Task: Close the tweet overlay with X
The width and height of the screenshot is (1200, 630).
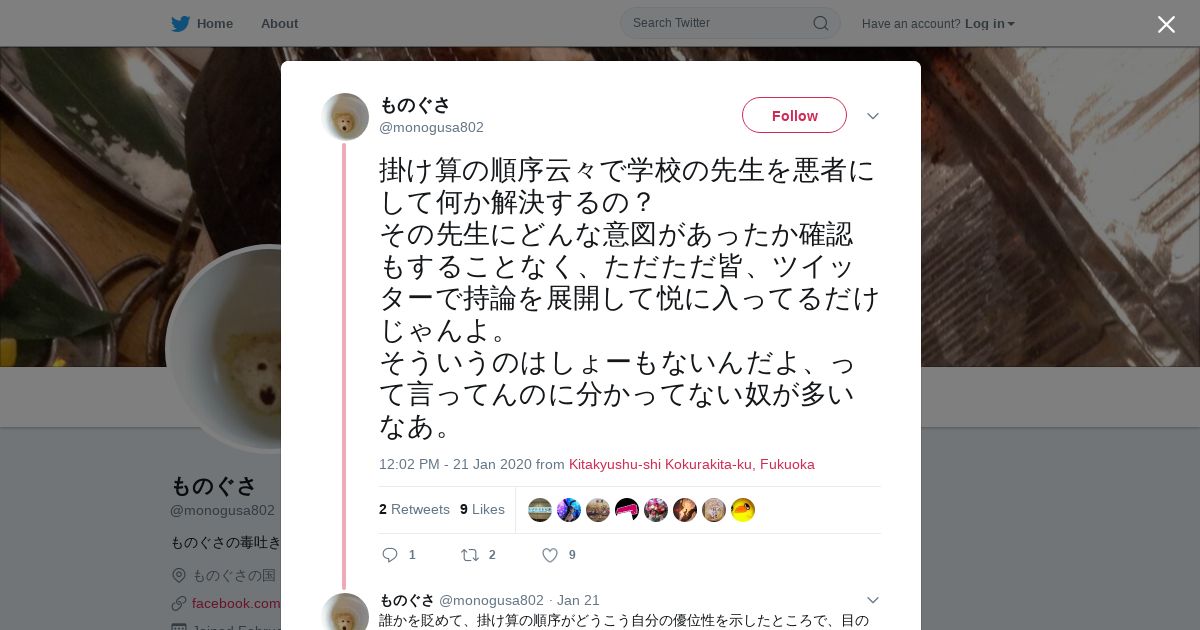Action: coord(1166,24)
